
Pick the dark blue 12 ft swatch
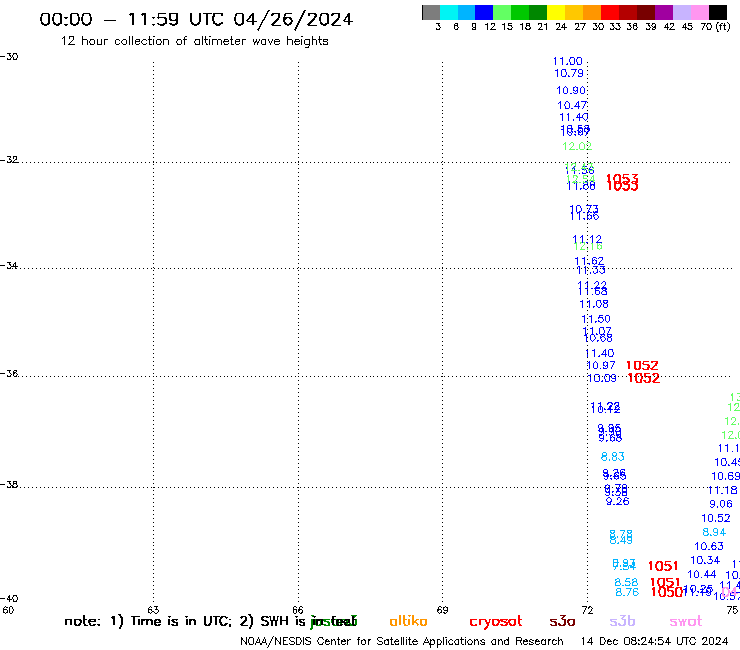tap(484, 12)
